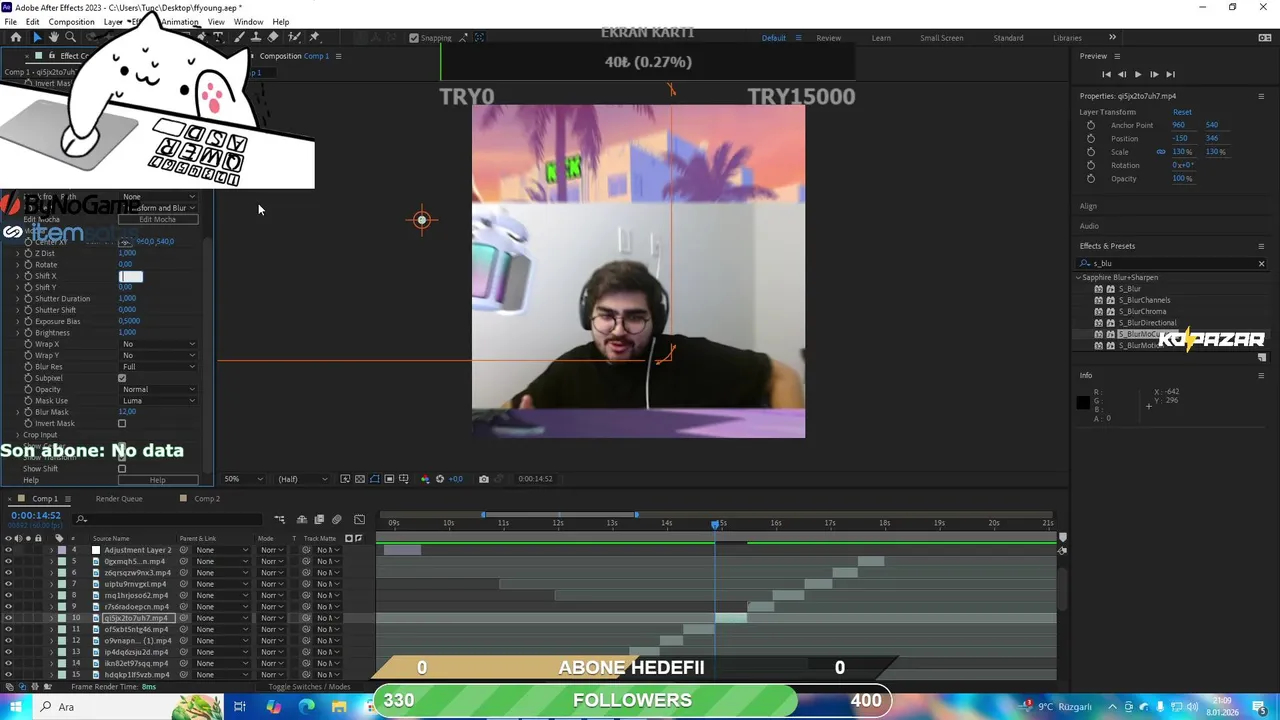Screen dimensions: 1280x720
Task: Toggle transparency grid in viewer
Action: pyautogui.click(x=360, y=479)
